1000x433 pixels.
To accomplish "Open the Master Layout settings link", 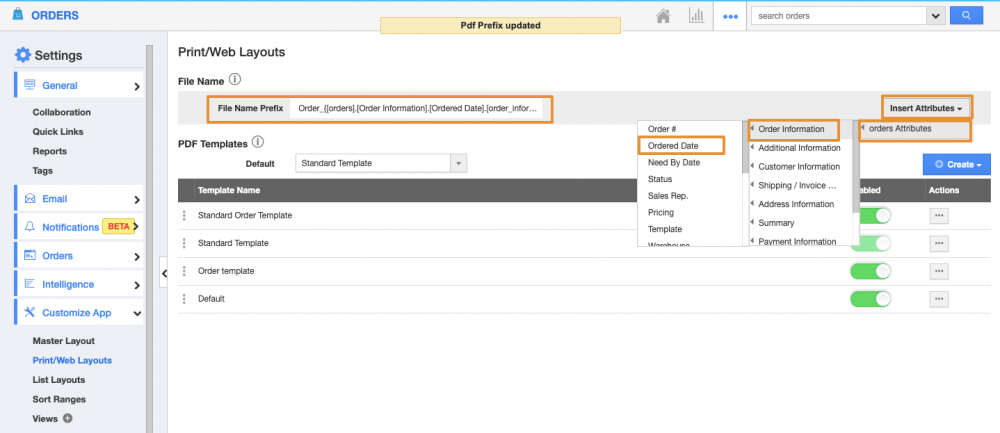I will [63, 341].
